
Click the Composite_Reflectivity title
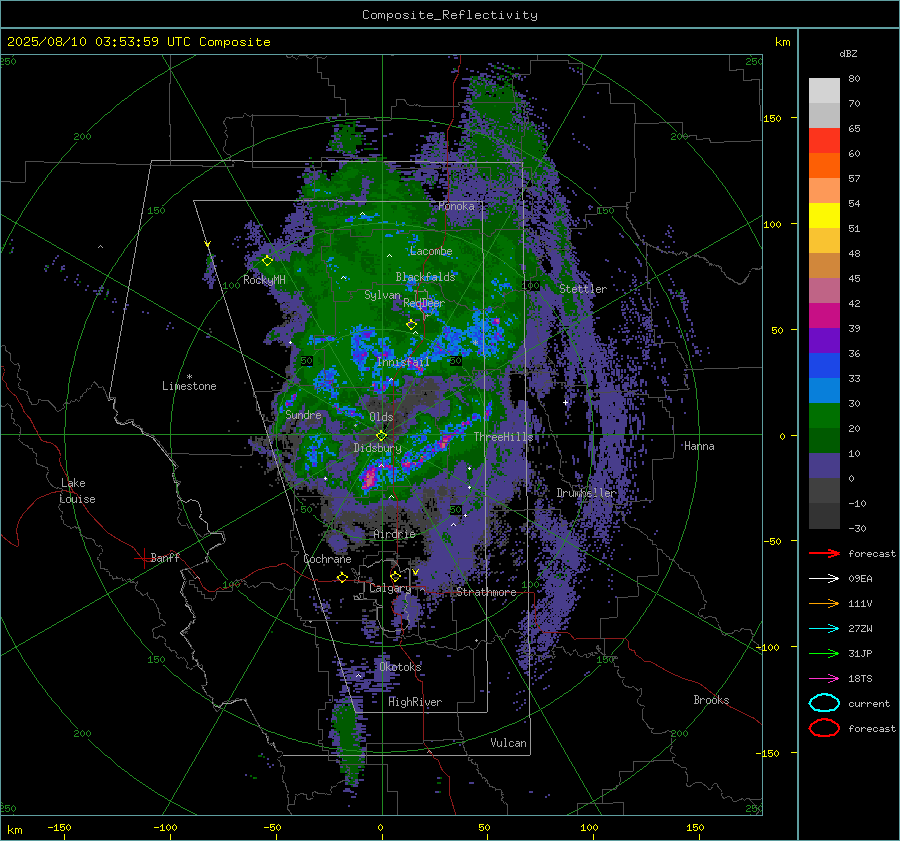click(x=450, y=15)
